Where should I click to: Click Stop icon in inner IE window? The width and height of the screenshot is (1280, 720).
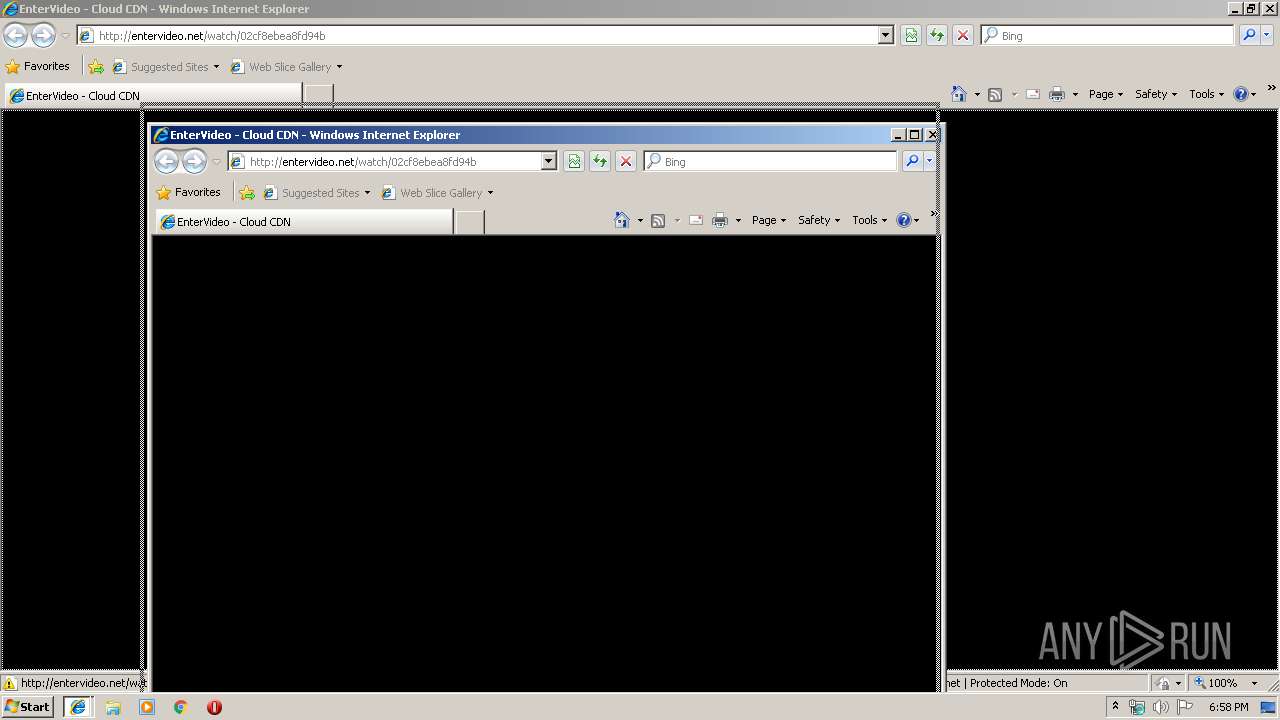[x=626, y=161]
